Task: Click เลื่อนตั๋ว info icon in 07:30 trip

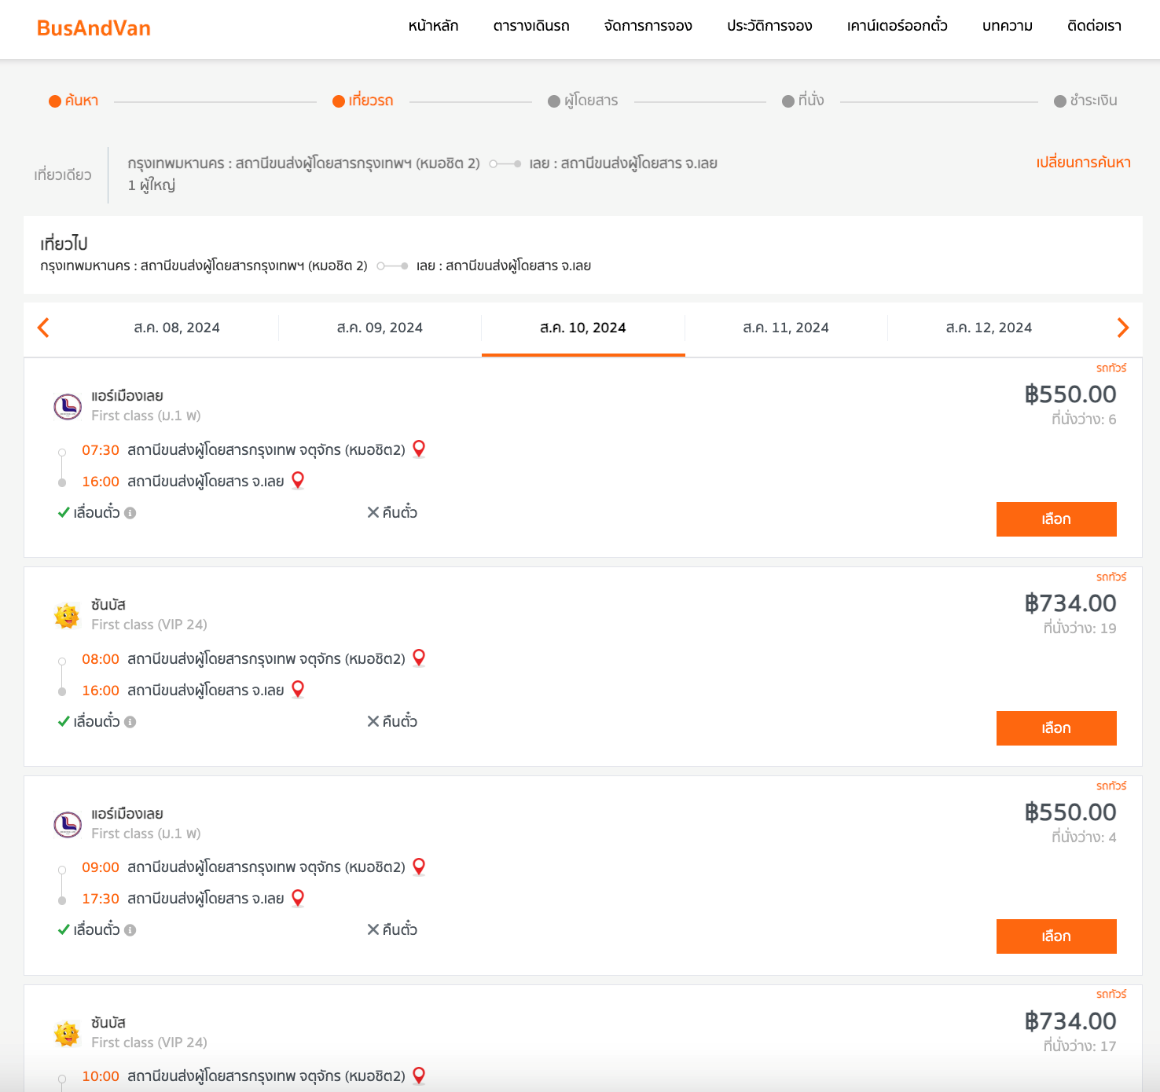Action: click(x=130, y=513)
